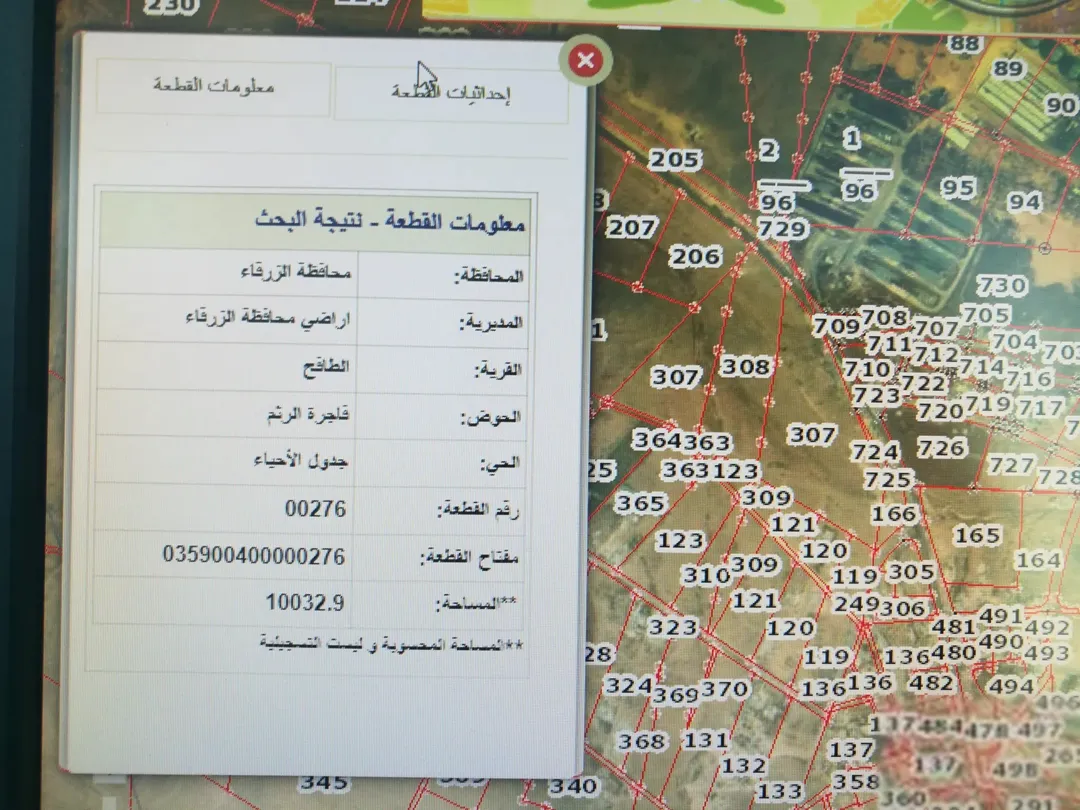
Task: Select map parcel 729
Action: 782,229
